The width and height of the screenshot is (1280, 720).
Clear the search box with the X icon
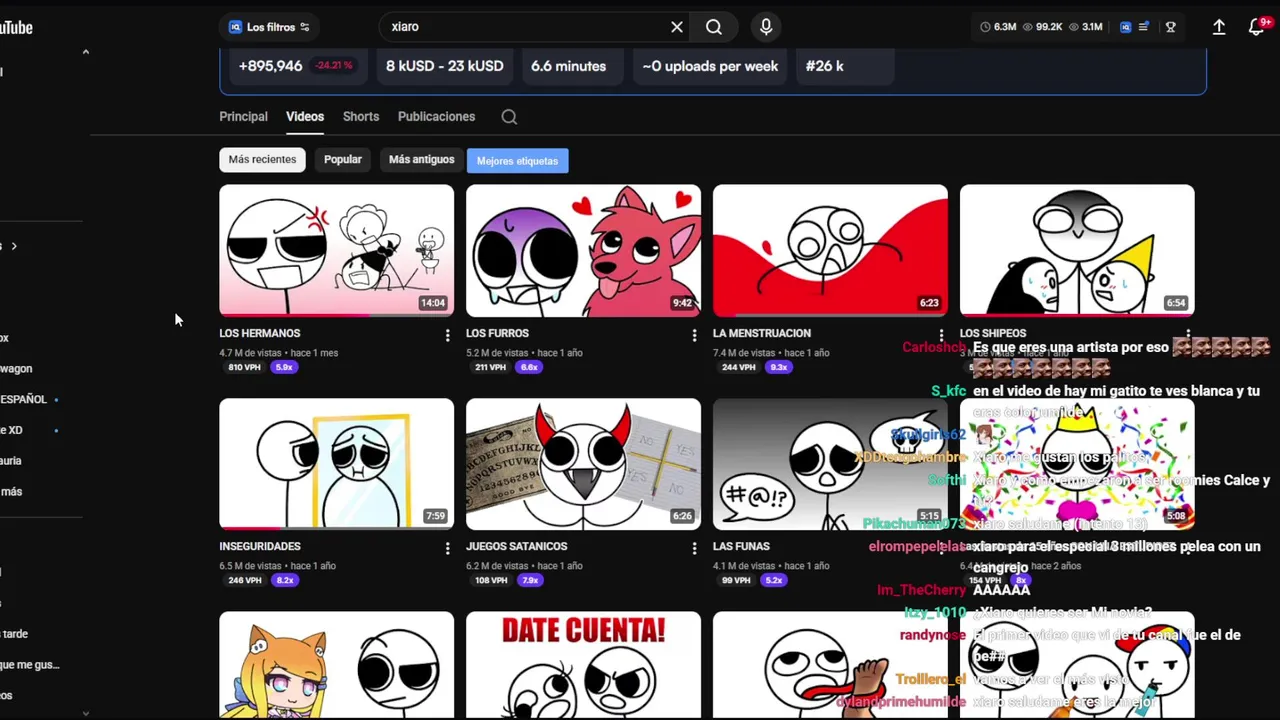[677, 27]
